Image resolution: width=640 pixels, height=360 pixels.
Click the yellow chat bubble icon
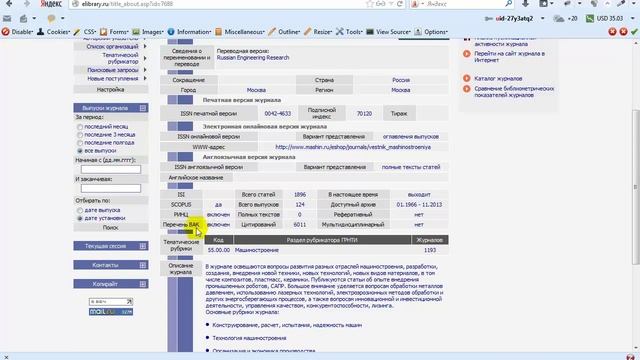pyautogui.click(x=51, y=18)
